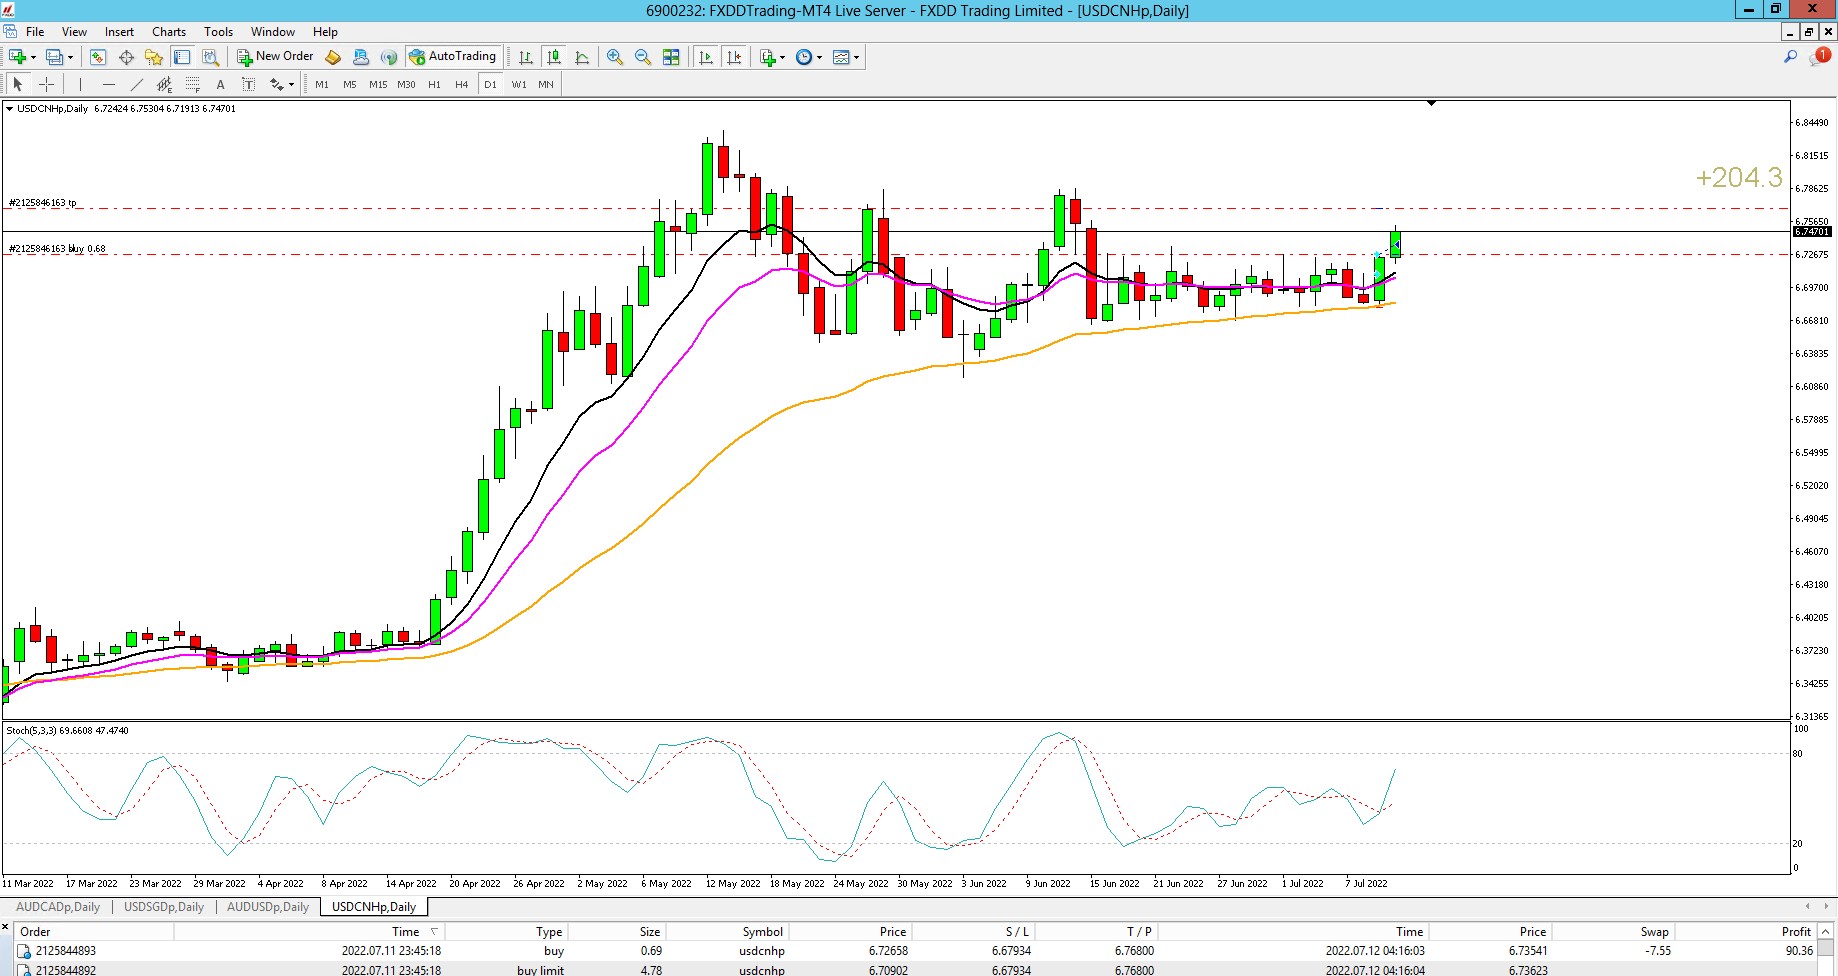Expand the Indicators dropdown arrow

782,57
